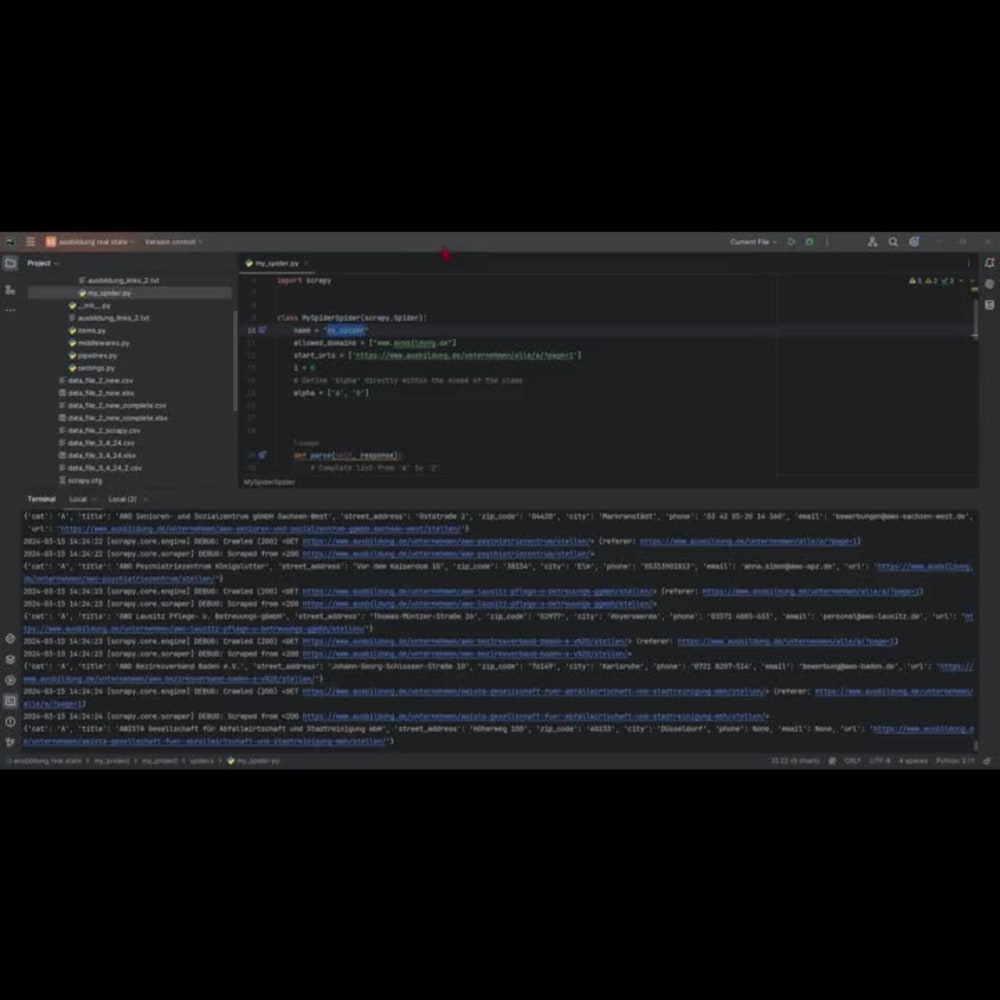The image size is (1000, 1000).
Task: Select the Terminal tool window icon
Action: coord(10,701)
